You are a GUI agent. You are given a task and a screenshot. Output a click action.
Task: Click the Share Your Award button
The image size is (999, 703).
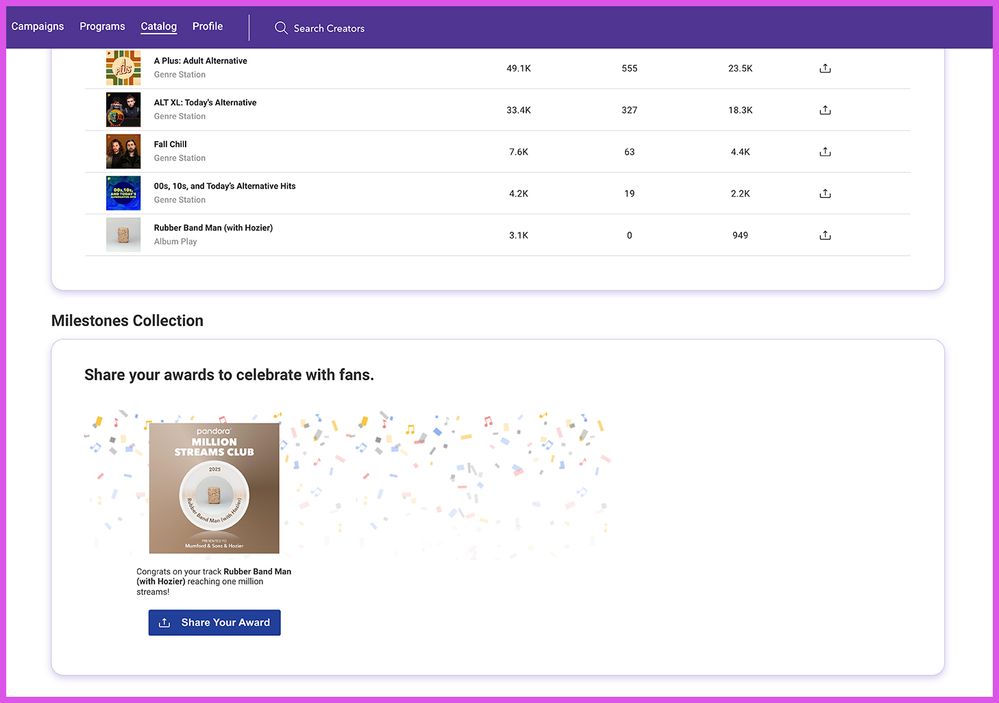(x=215, y=622)
